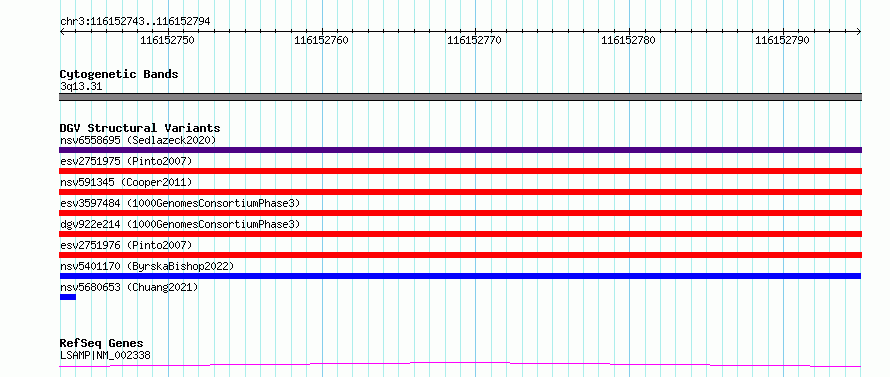
Task: Click the left arrowhead of the ruler
Action: pos(62,32)
